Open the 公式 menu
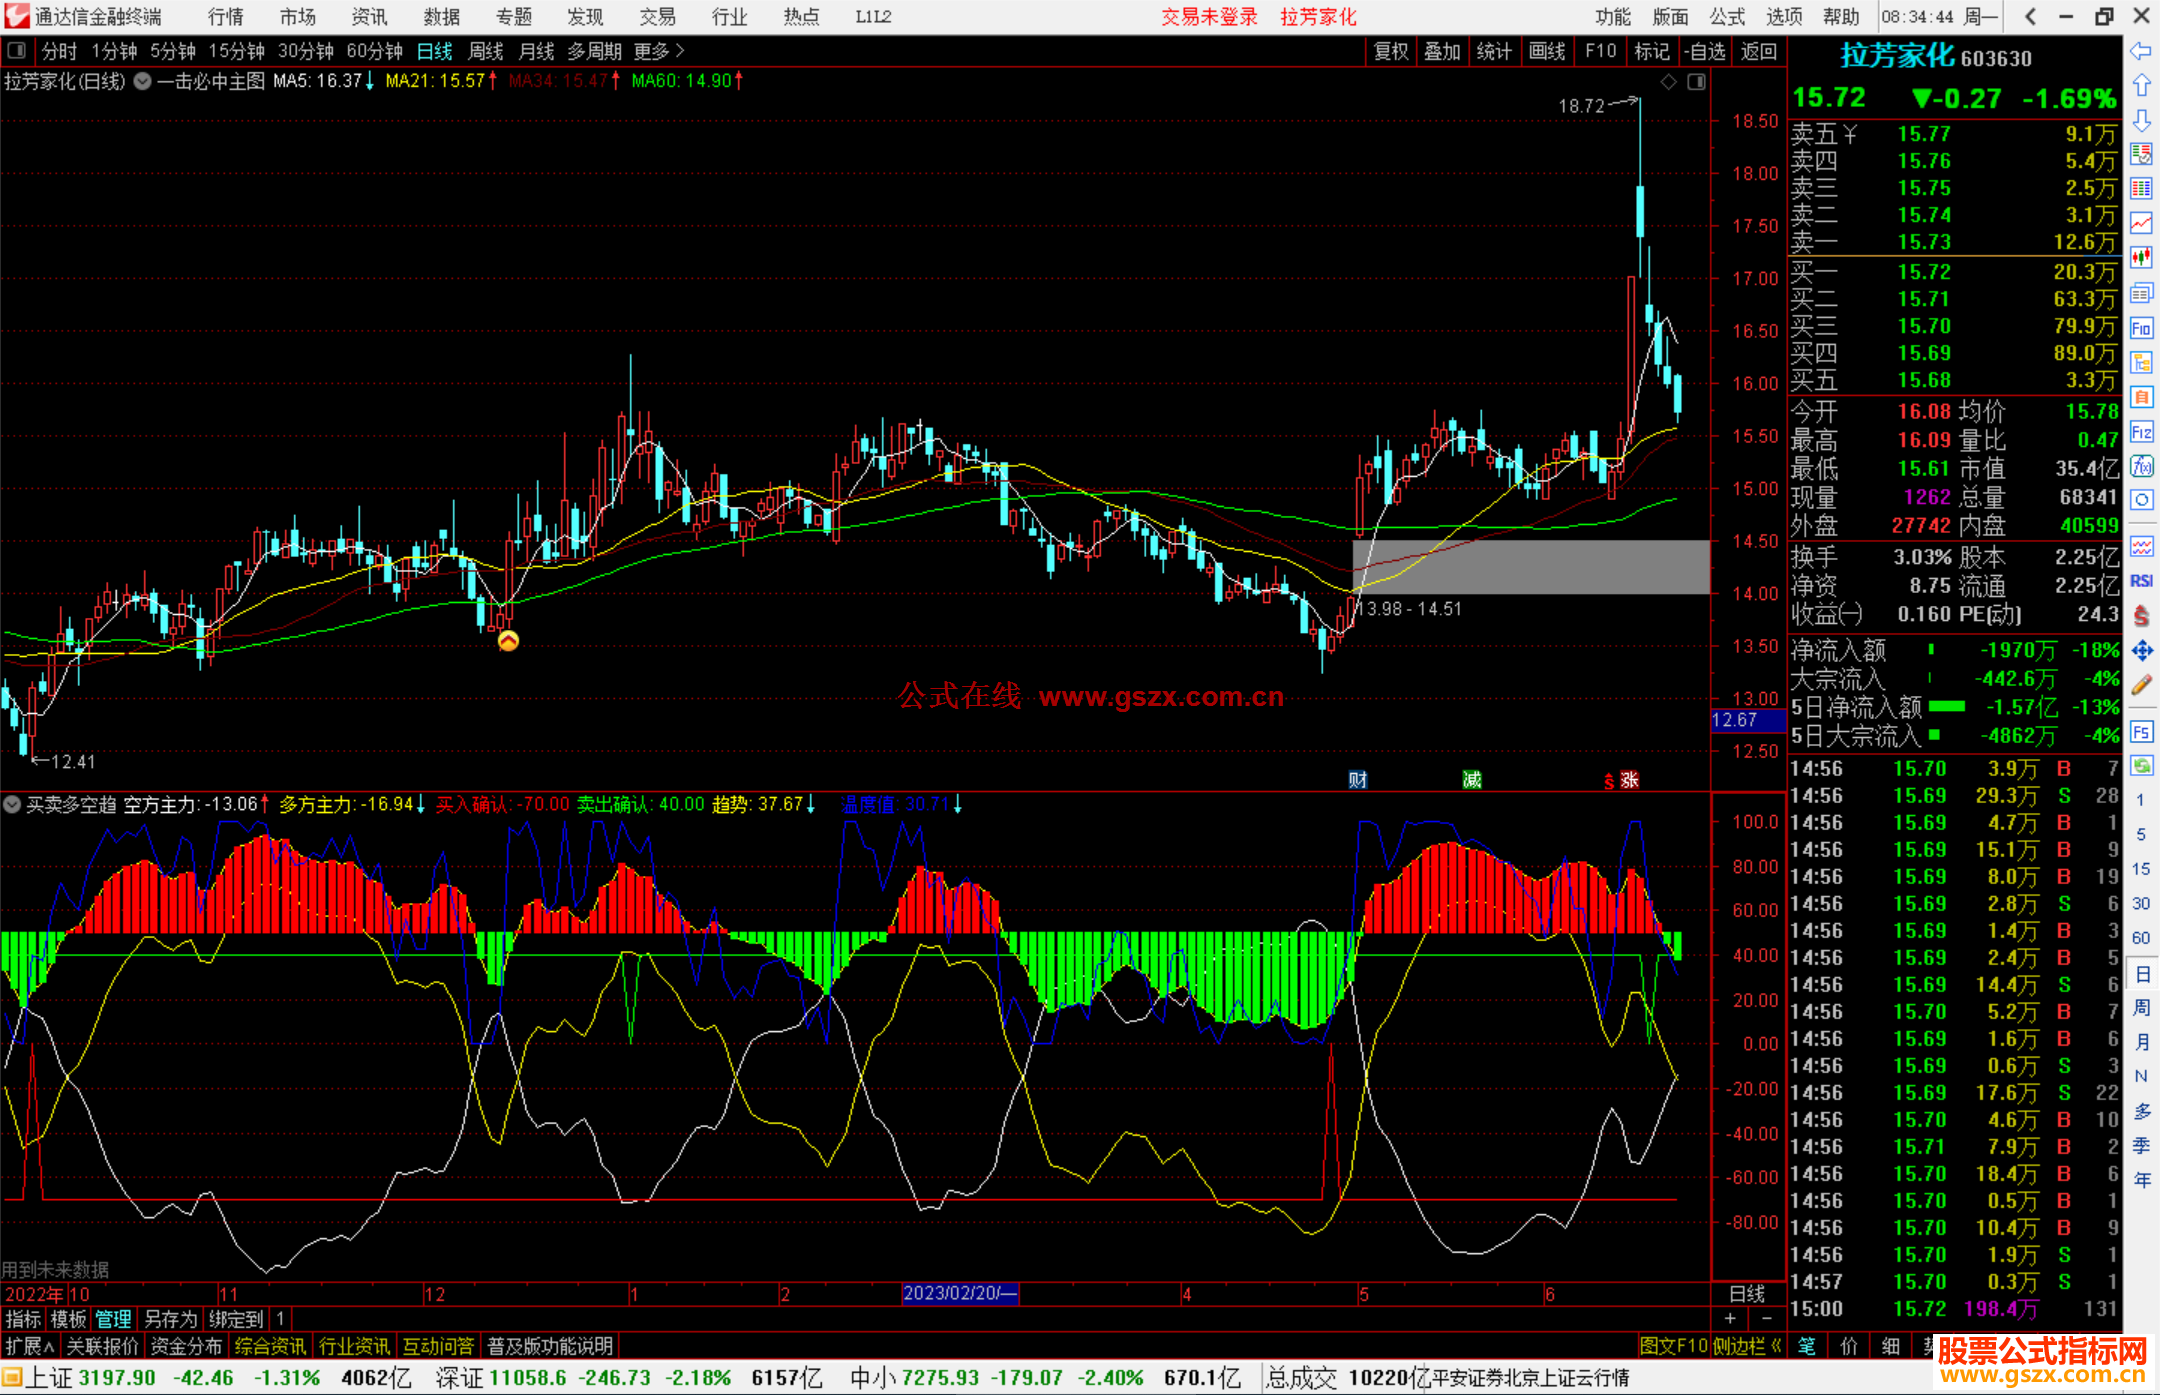The height and width of the screenshot is (1395, 2160). pyautogui.click(x=1726, y=17)
